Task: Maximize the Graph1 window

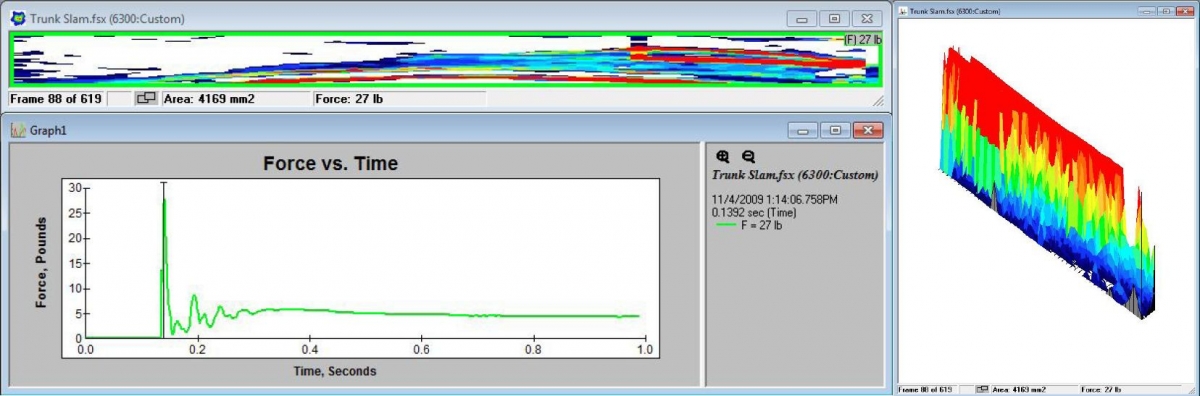Action: (x=836, y=130)
